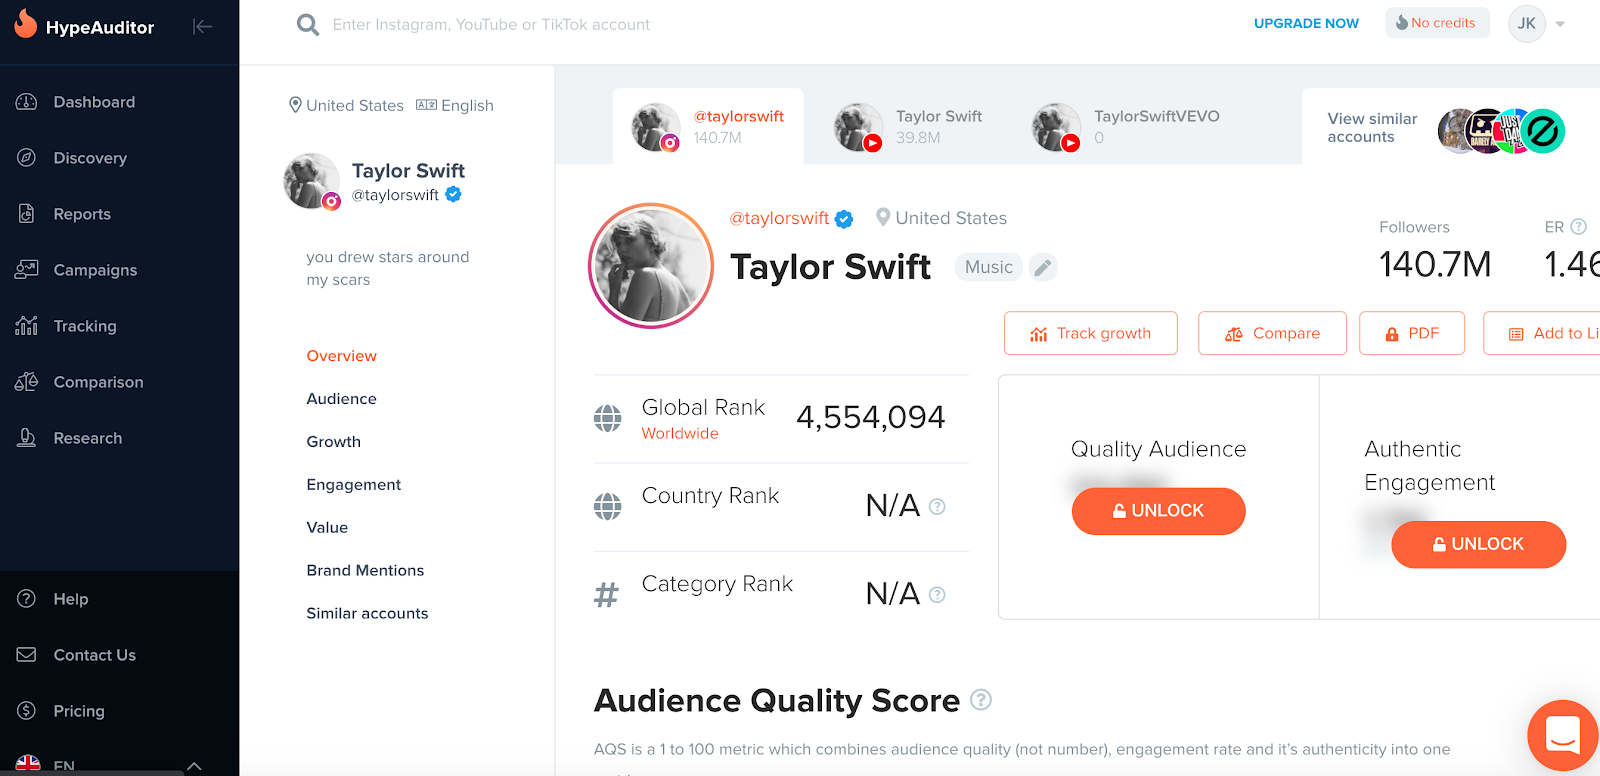
Task: Click the Contact Us envelope icon
Action: tap(27, 655)
